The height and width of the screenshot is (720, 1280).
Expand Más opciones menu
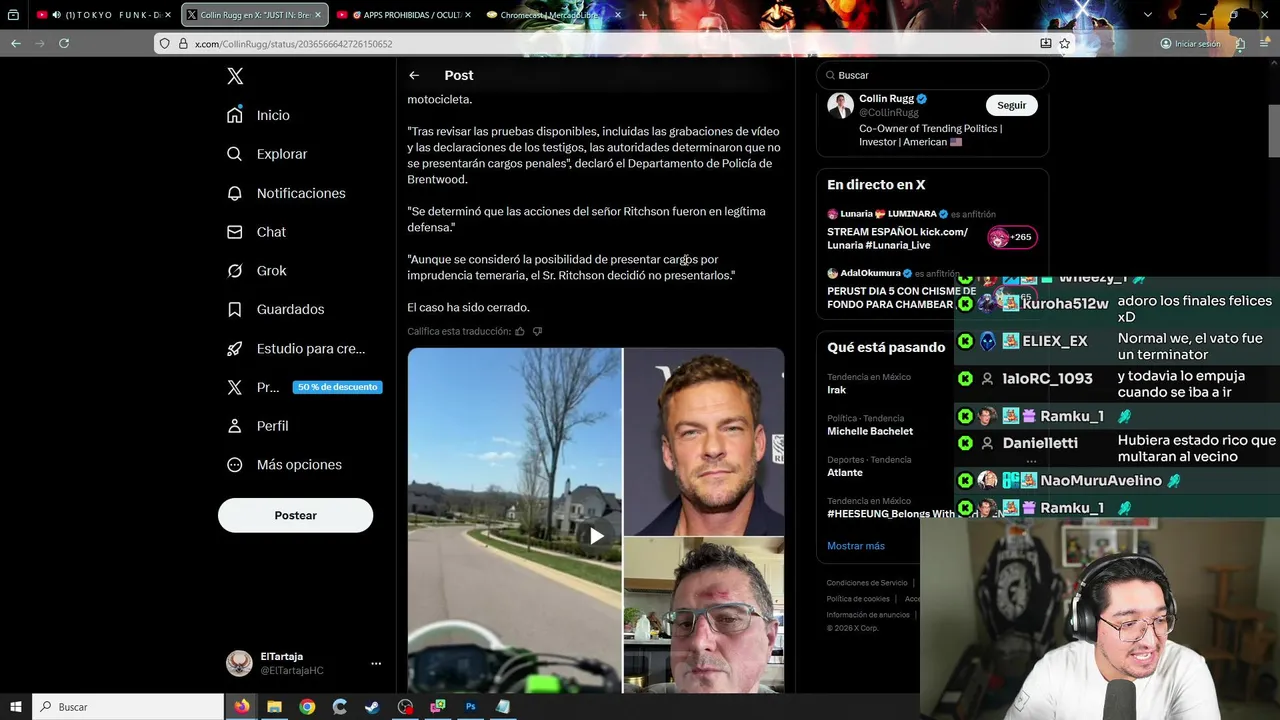tap(284, 465)
